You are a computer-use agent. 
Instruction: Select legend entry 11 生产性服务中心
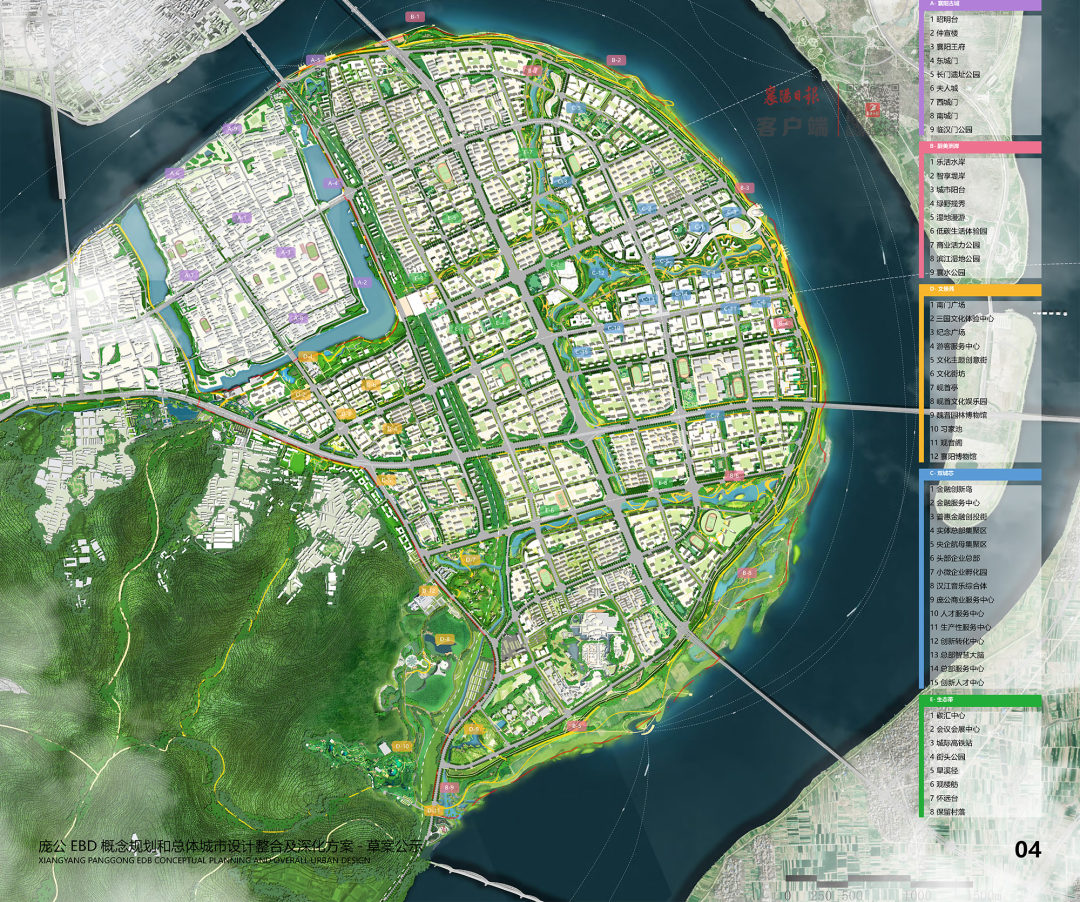tap(961, 627)
